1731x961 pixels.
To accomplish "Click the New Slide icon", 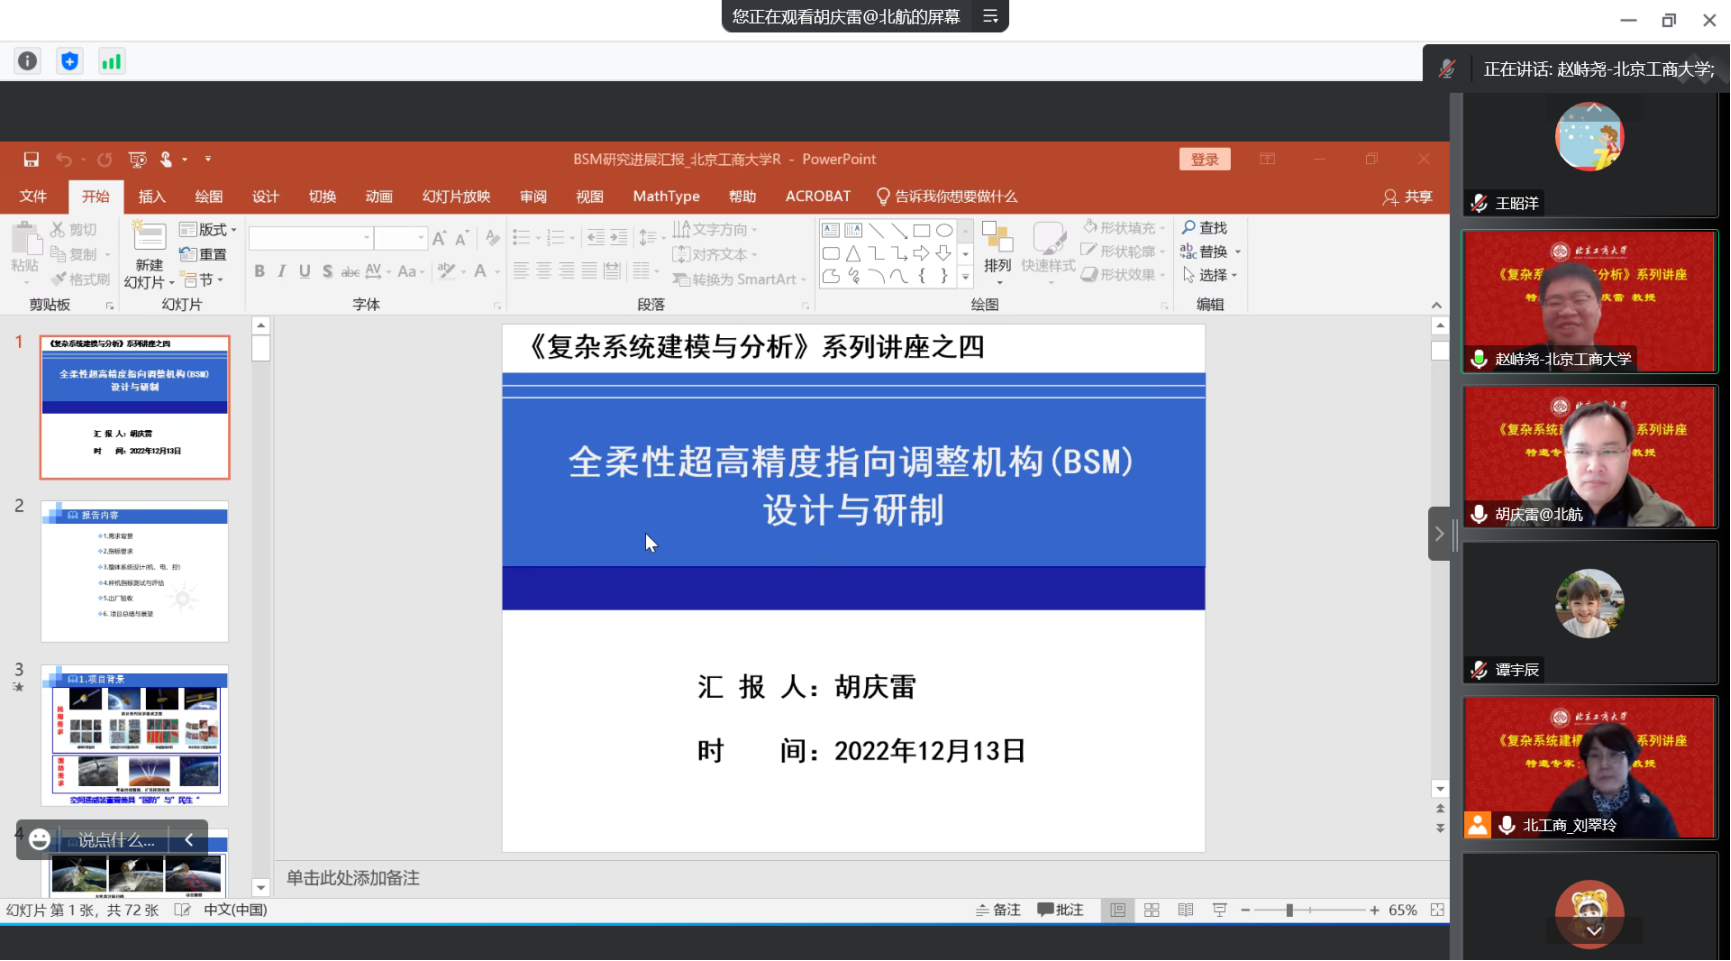I will [x=149, y=238].
